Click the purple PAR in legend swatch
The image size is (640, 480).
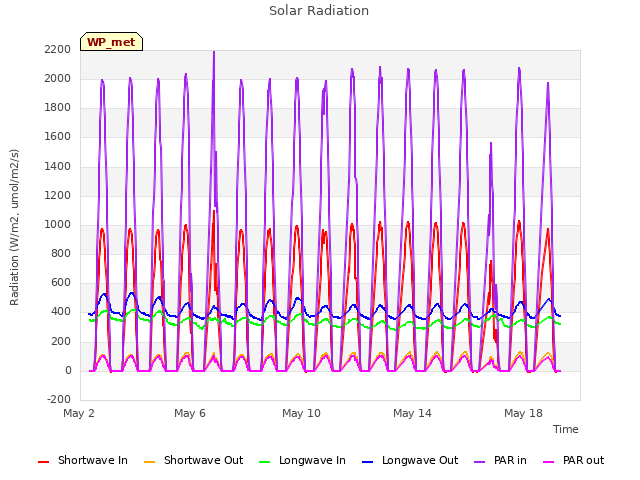pyautogui.click(x=480, y=462)
